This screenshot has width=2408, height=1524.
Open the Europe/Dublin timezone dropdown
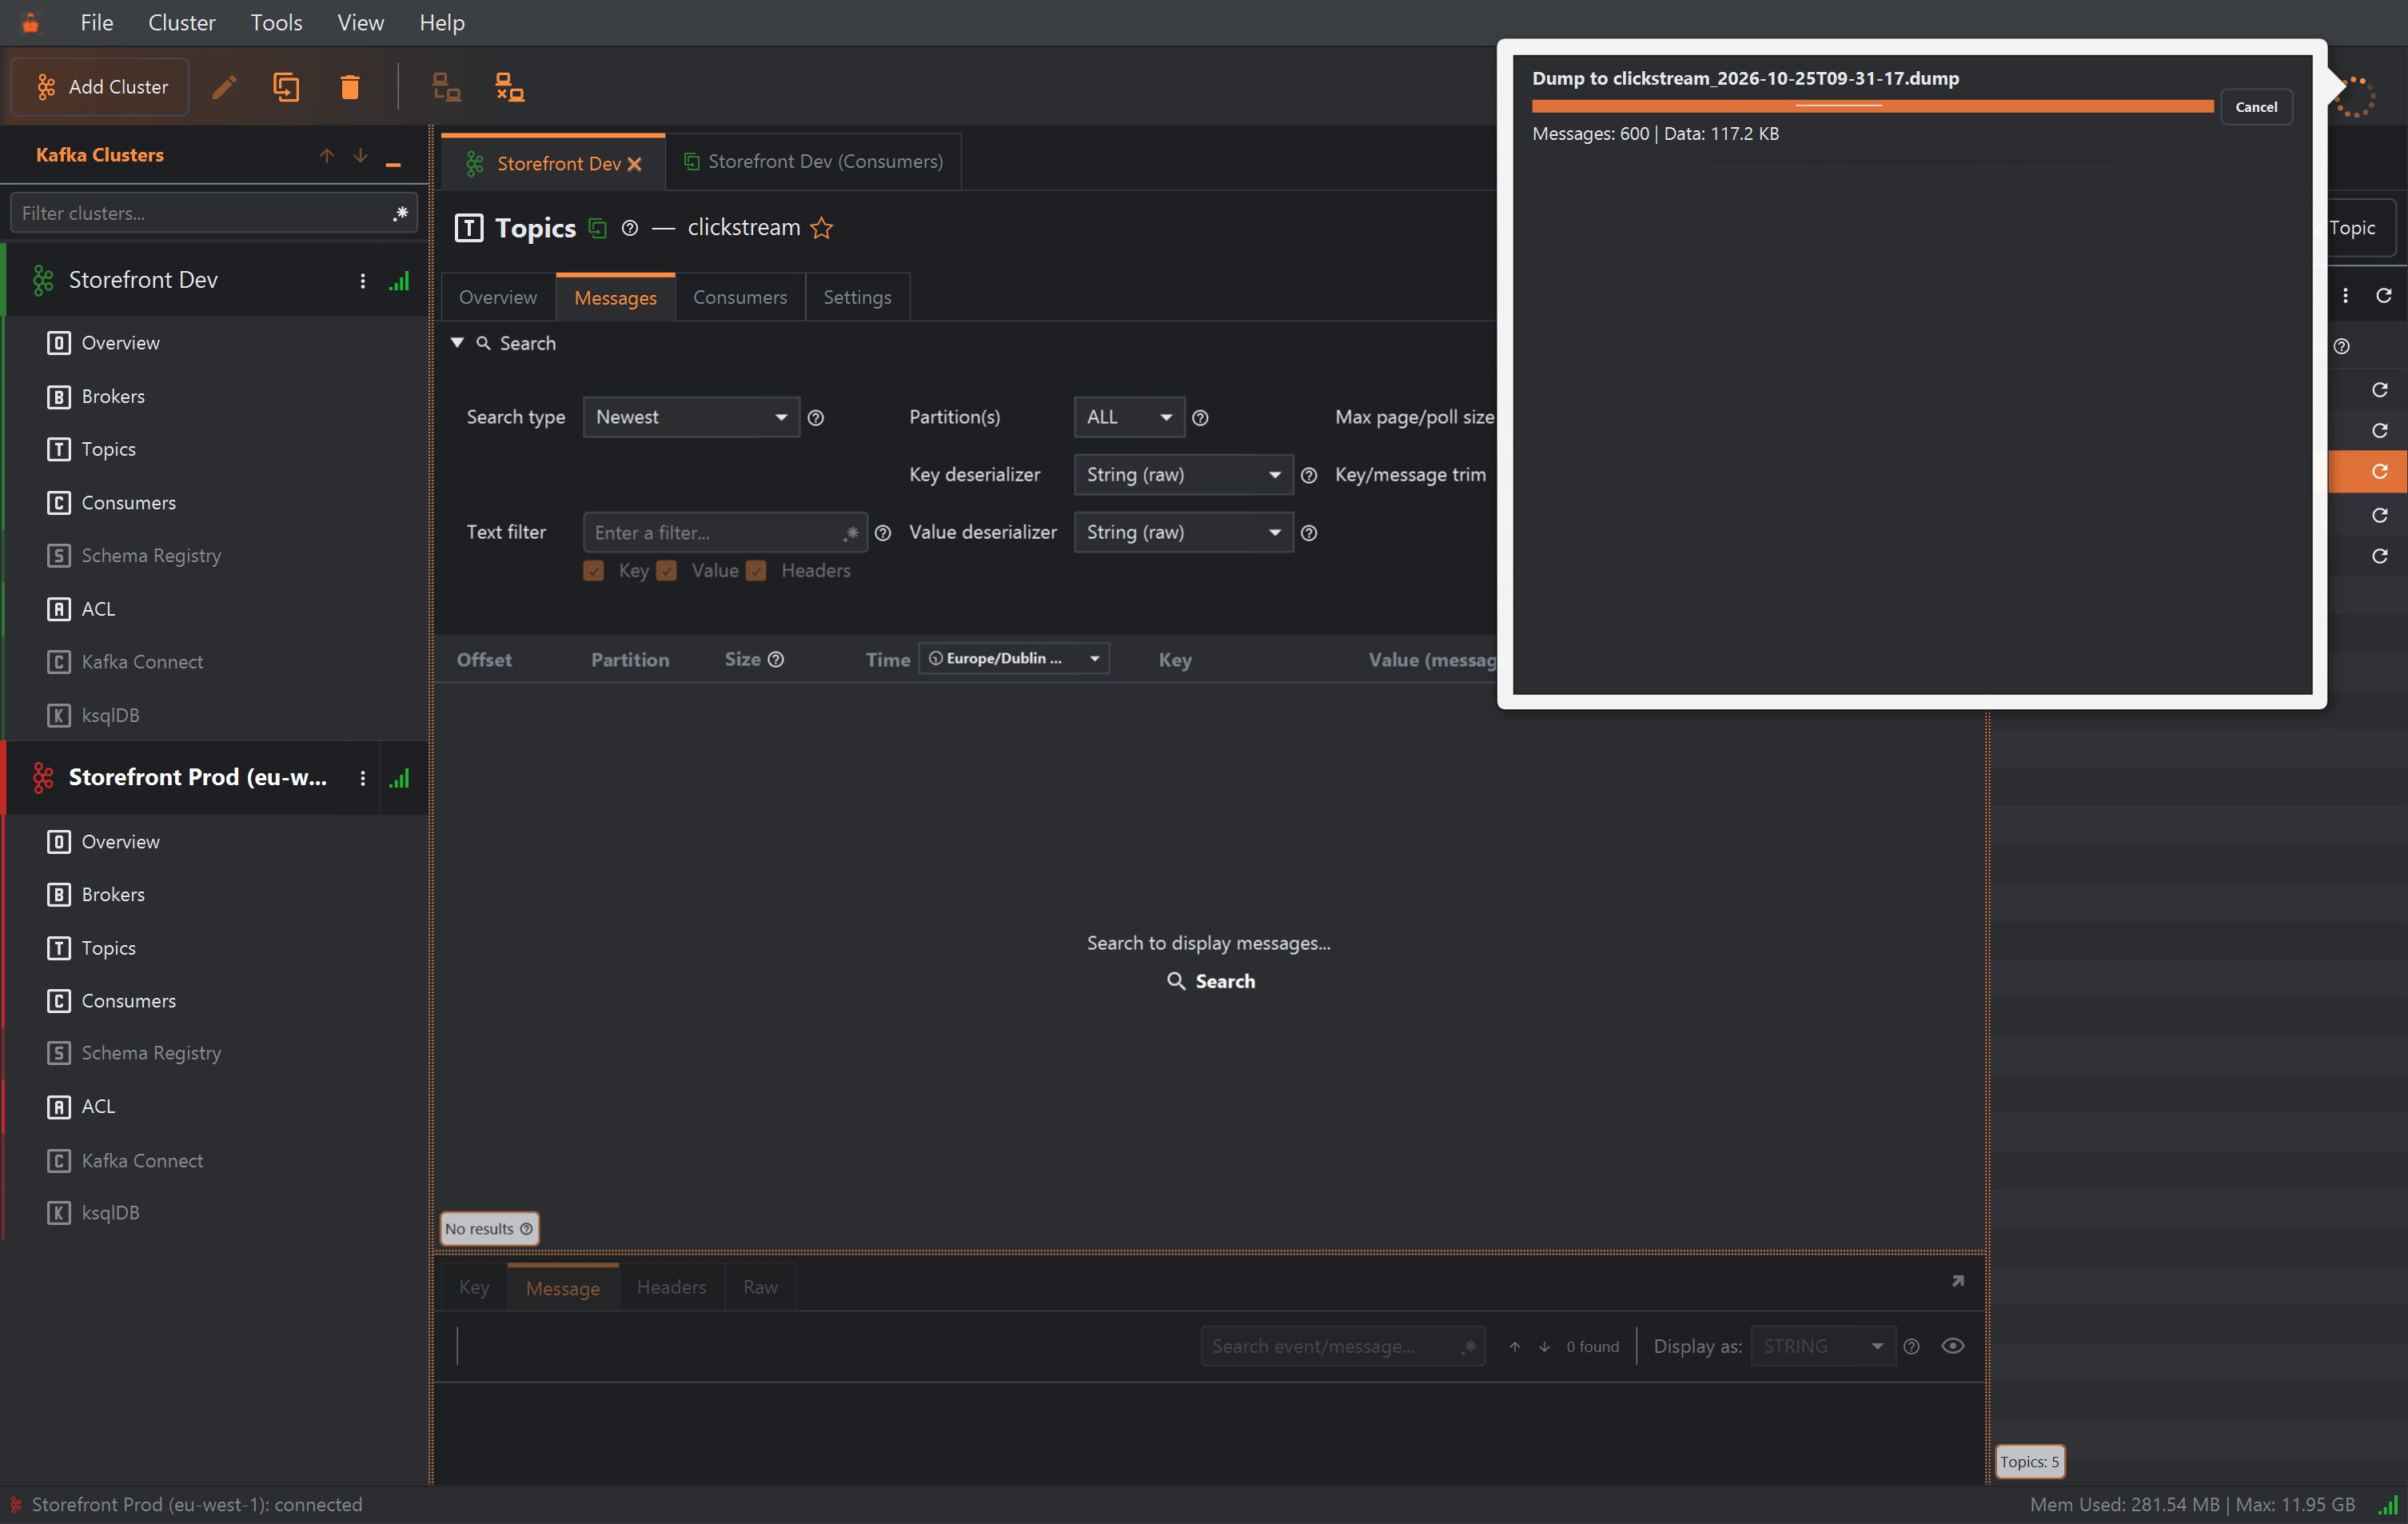1014,659
